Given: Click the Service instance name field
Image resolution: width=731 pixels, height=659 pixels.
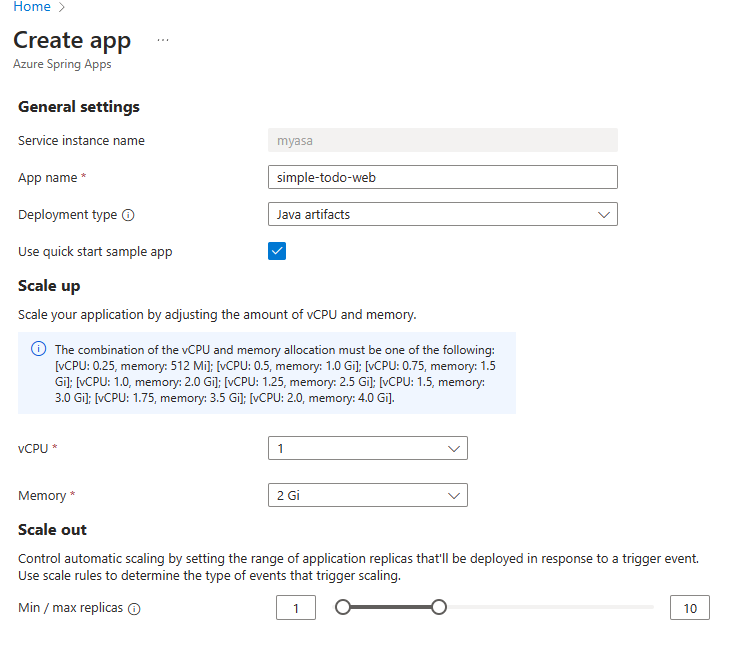Looking at the screenshot, I should (442, 140).
